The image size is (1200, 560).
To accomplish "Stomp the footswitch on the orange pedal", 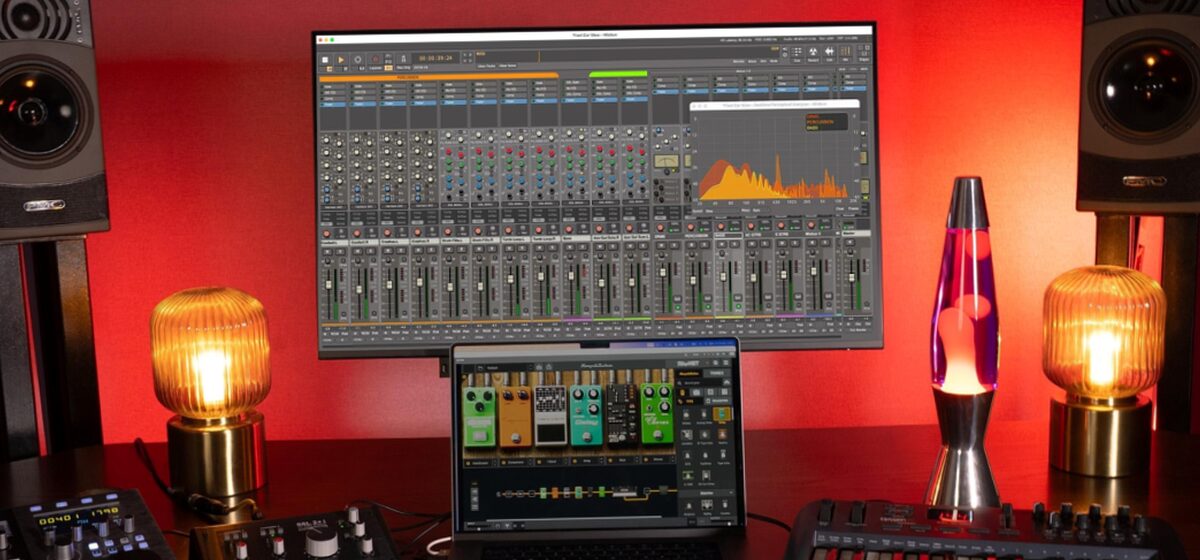I will tap(516, 437).
